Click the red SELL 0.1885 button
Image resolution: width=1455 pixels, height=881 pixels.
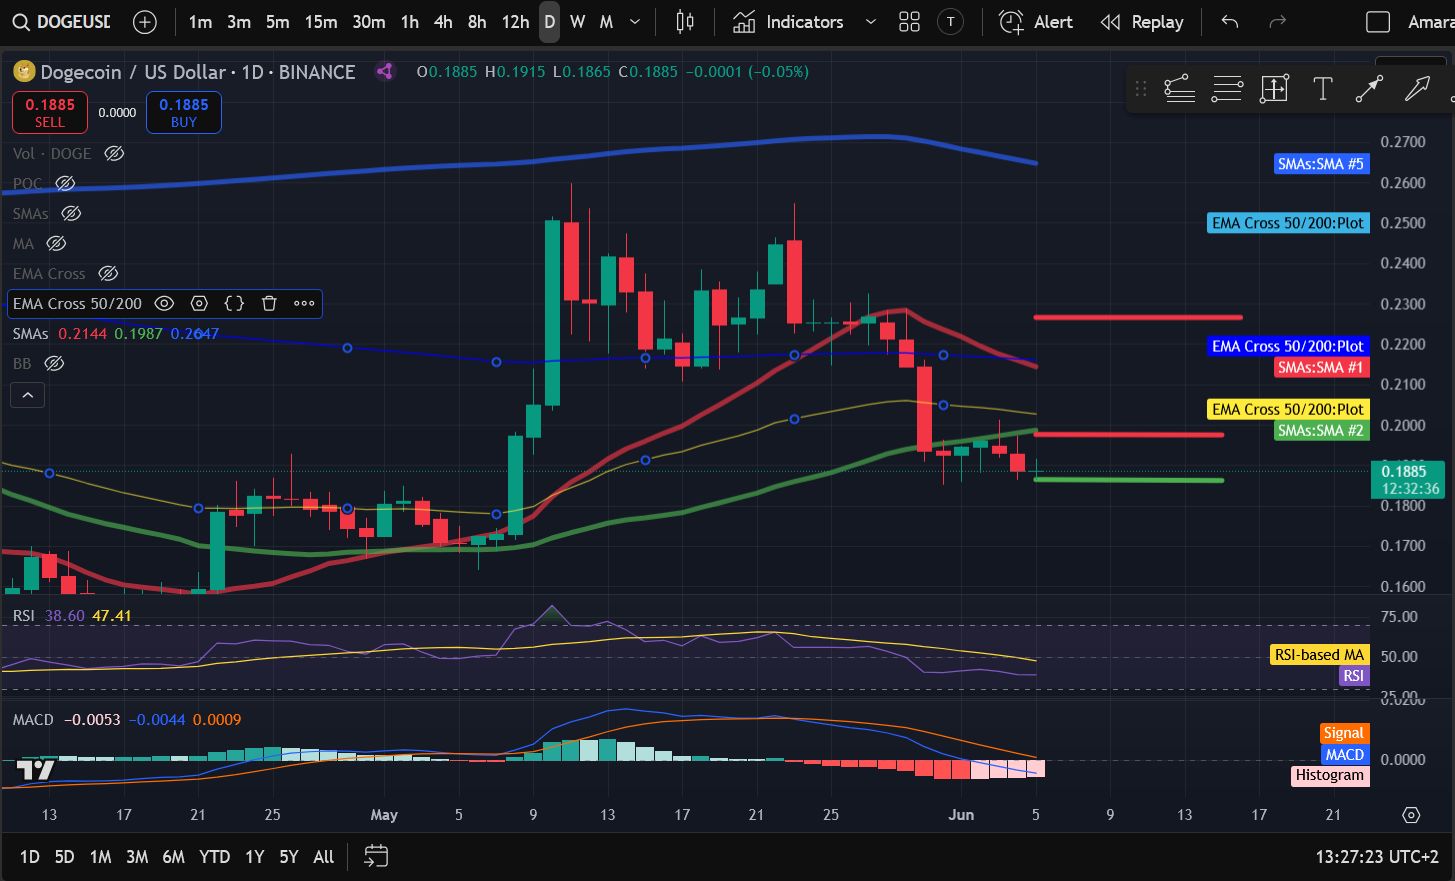point(50,112)
